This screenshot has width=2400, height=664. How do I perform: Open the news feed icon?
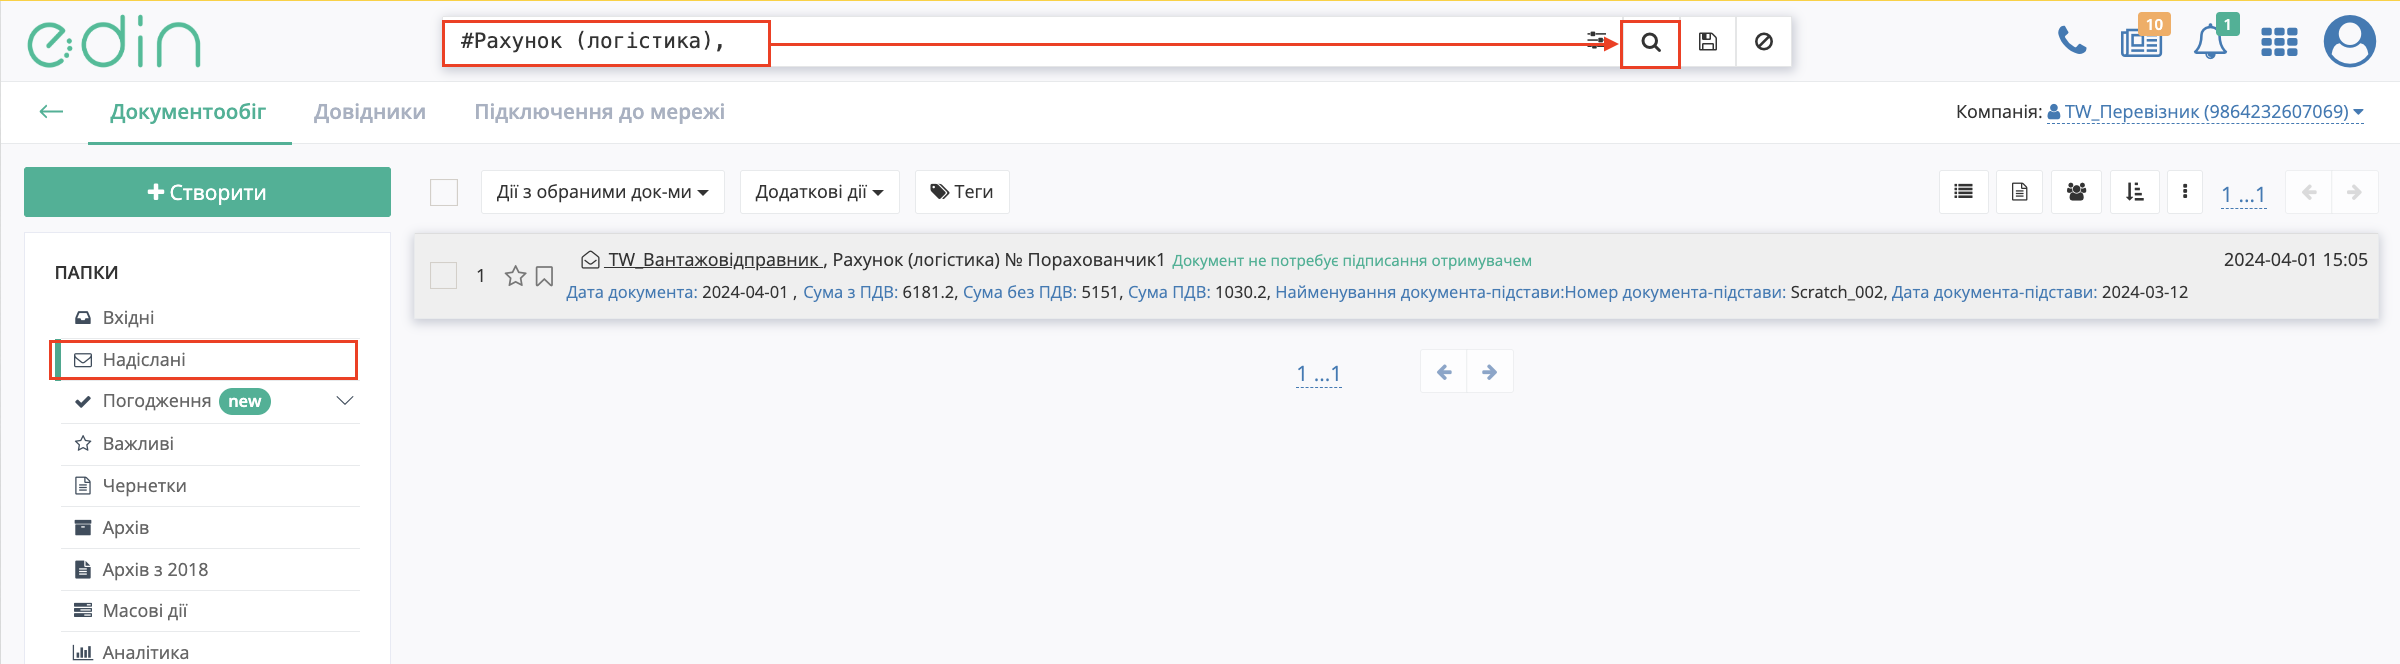(x=2140, y=43)
